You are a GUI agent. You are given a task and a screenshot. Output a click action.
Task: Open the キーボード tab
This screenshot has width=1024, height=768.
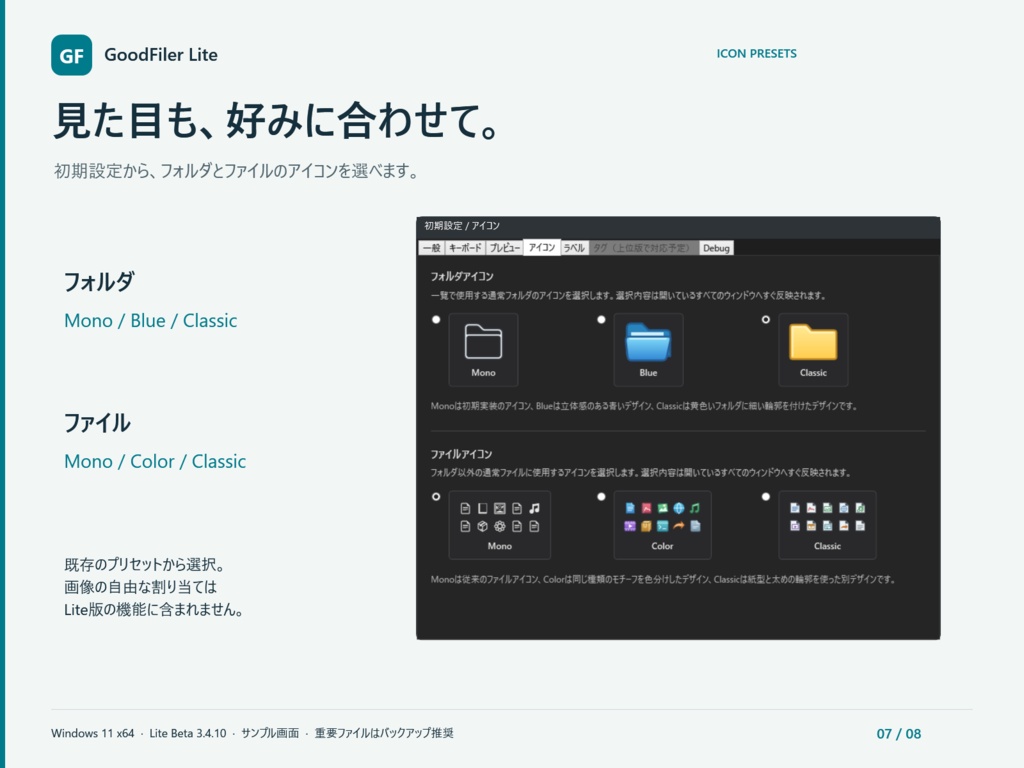point(465,248)
